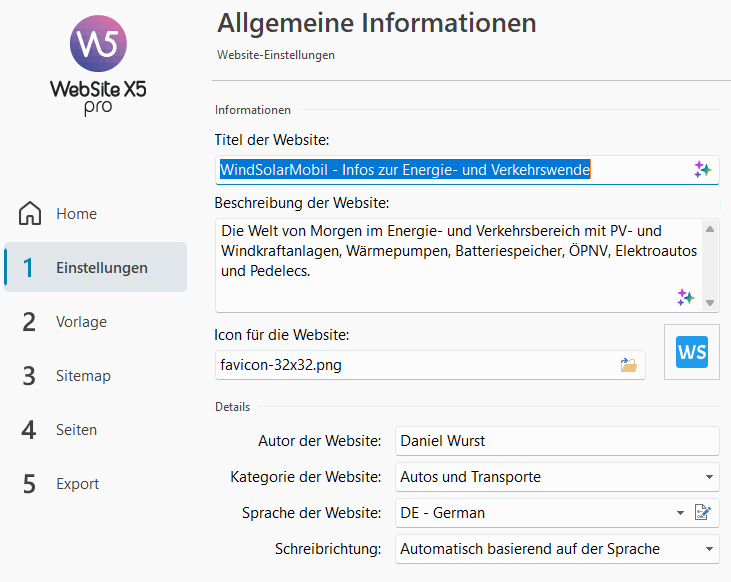
Task: Click the Titel der Website text field
Action: 467,170
